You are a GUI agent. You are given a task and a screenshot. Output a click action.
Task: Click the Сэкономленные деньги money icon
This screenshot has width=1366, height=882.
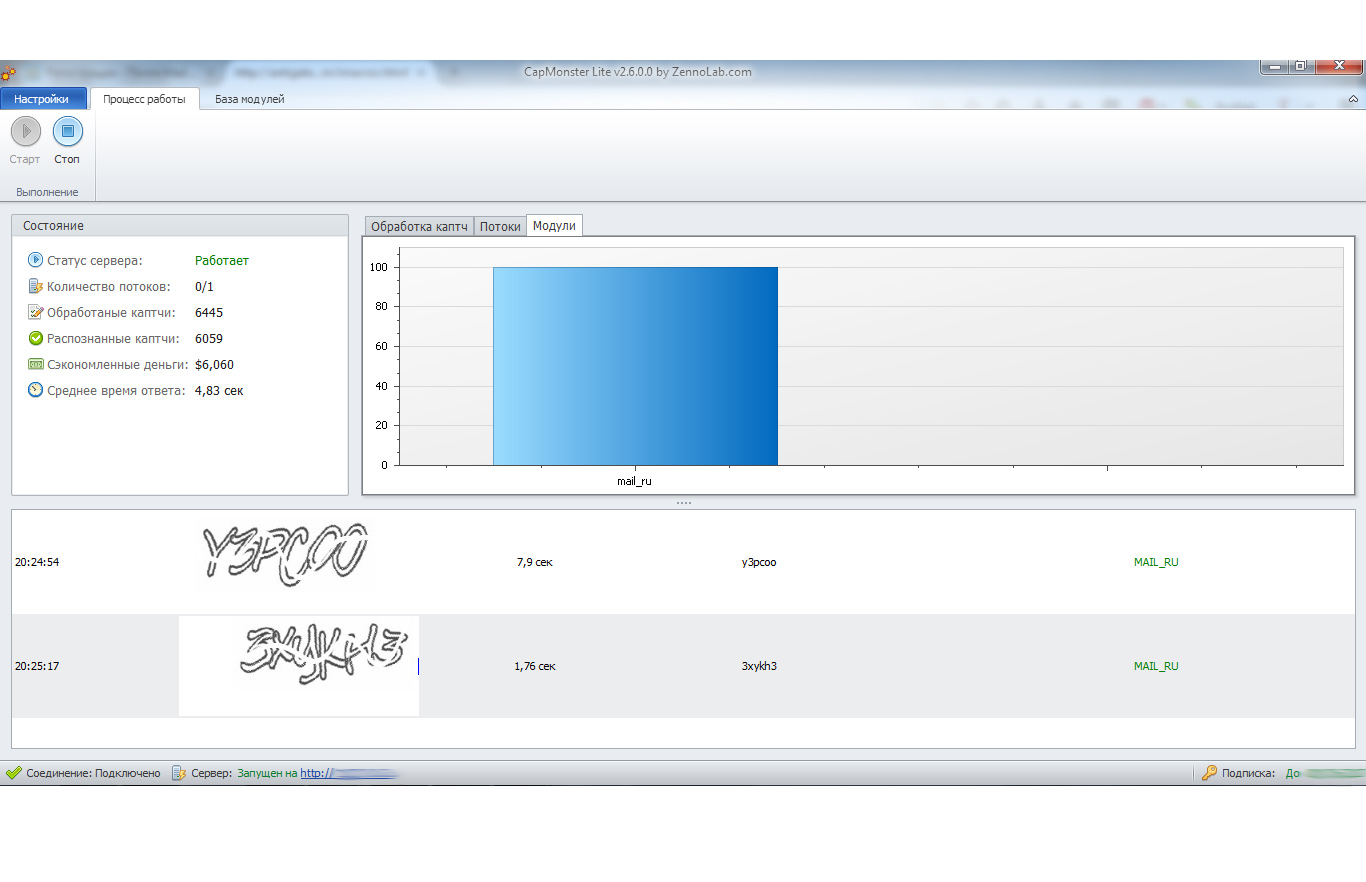tap(35, 364)
